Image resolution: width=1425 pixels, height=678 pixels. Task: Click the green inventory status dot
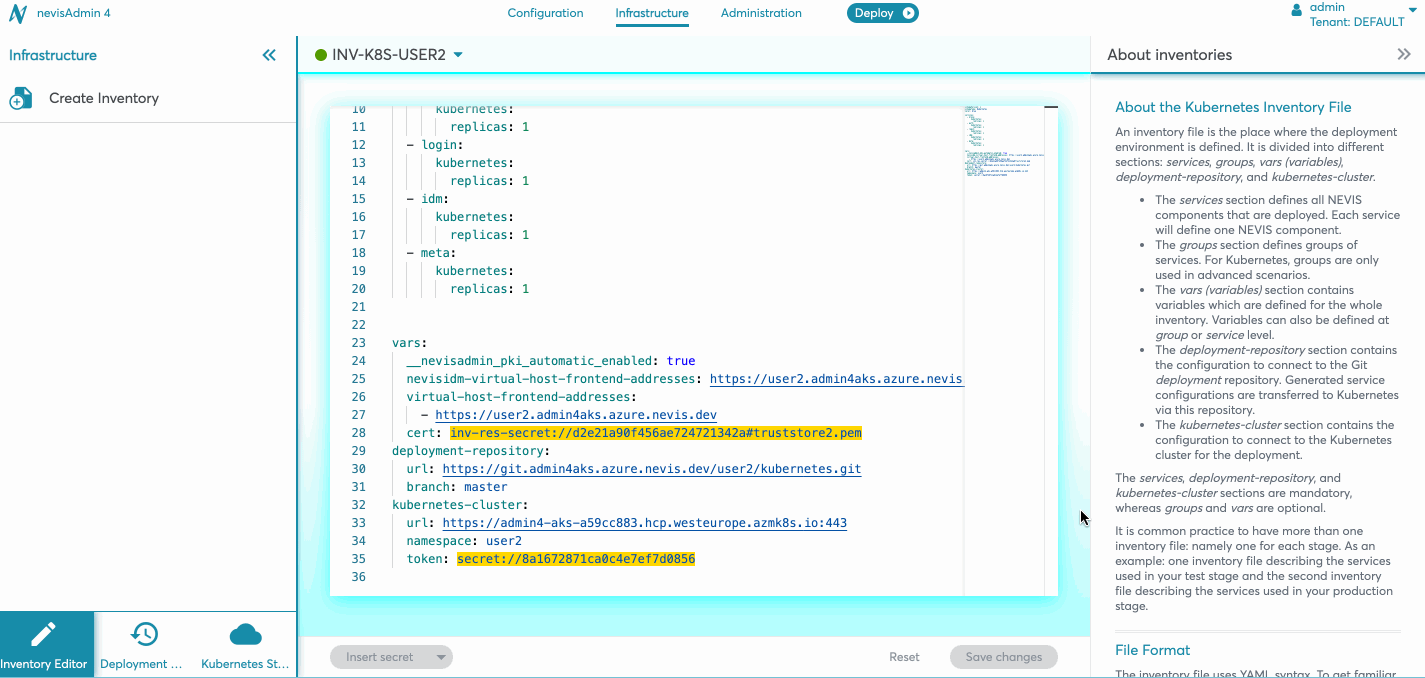click(321, 55)
